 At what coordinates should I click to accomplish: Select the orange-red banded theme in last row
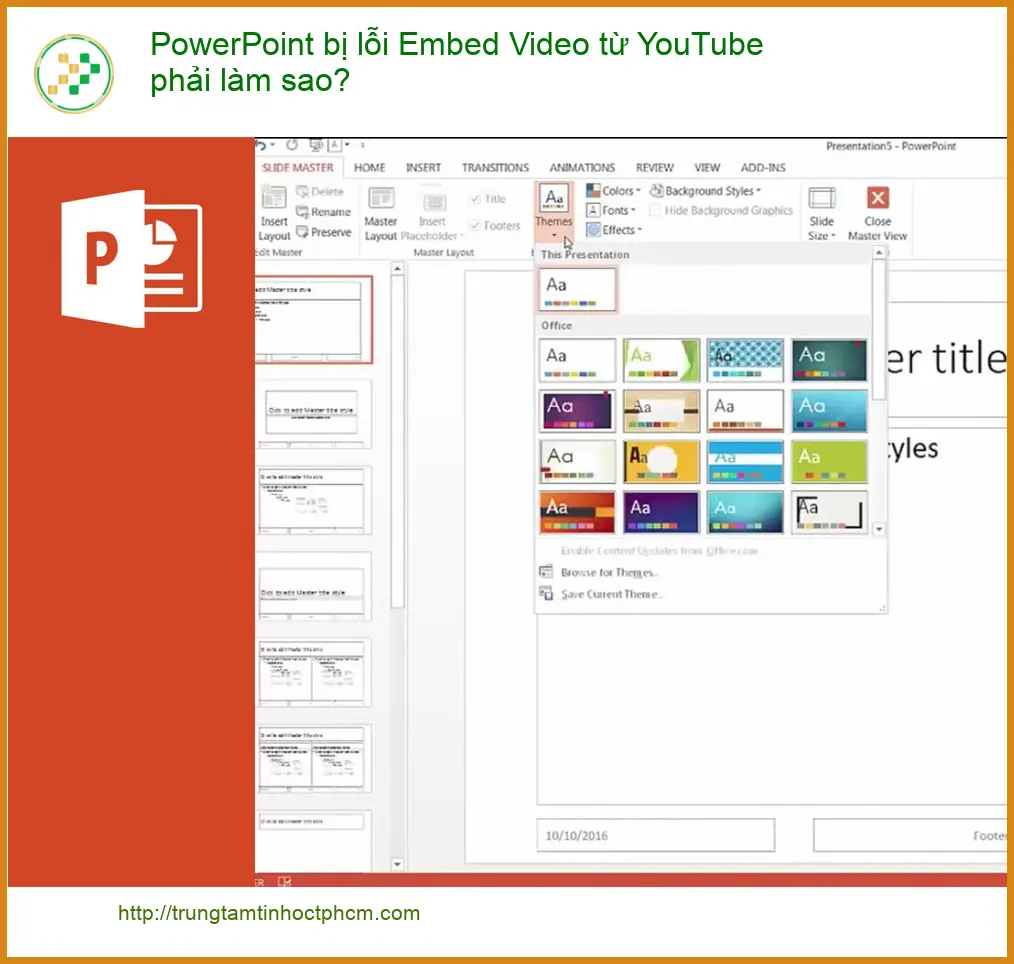(577, 512)
